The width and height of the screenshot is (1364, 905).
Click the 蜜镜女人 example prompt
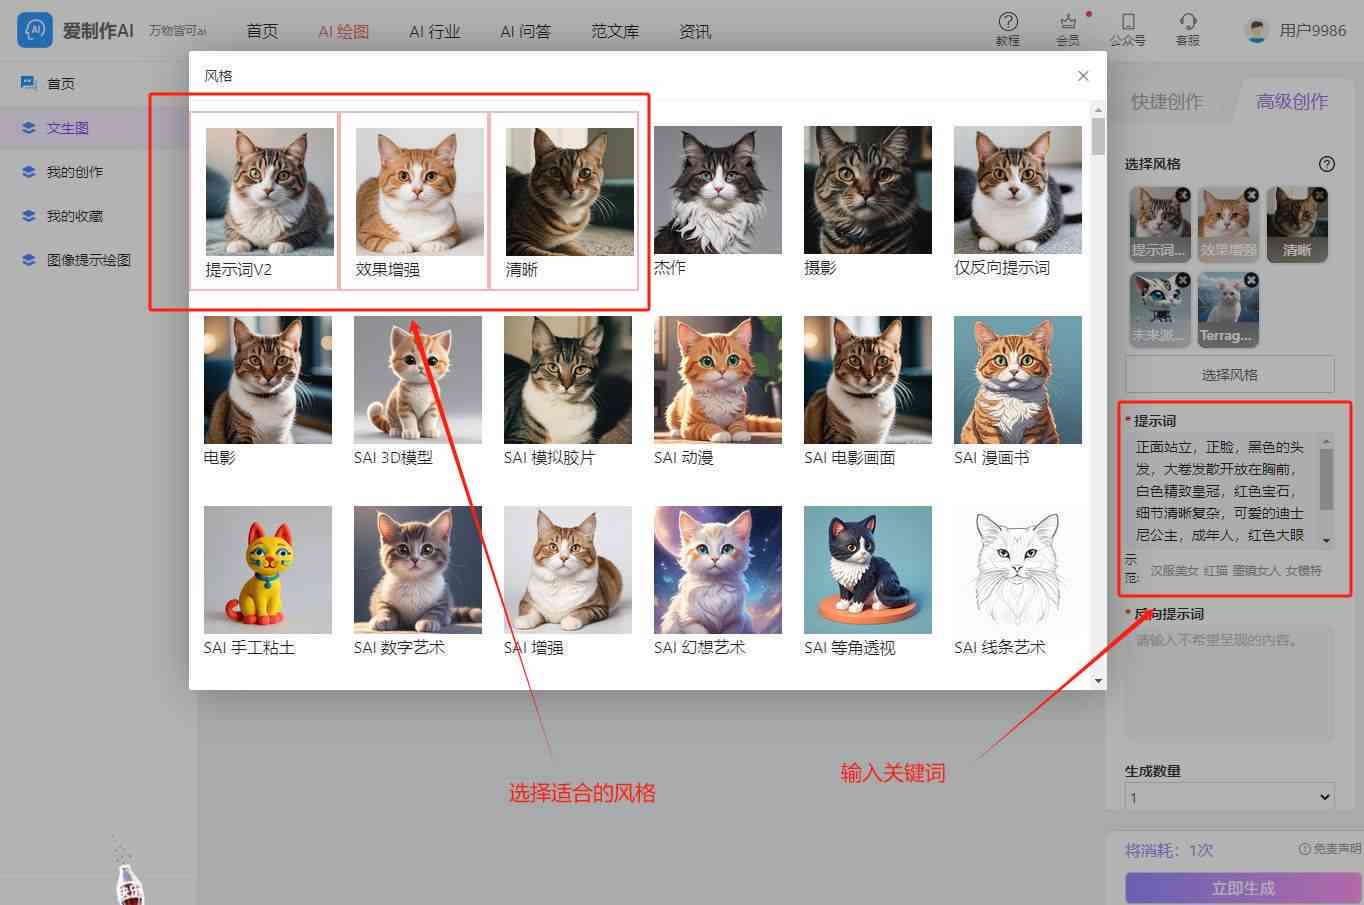pyautogui.click(x=1256, y=570)
